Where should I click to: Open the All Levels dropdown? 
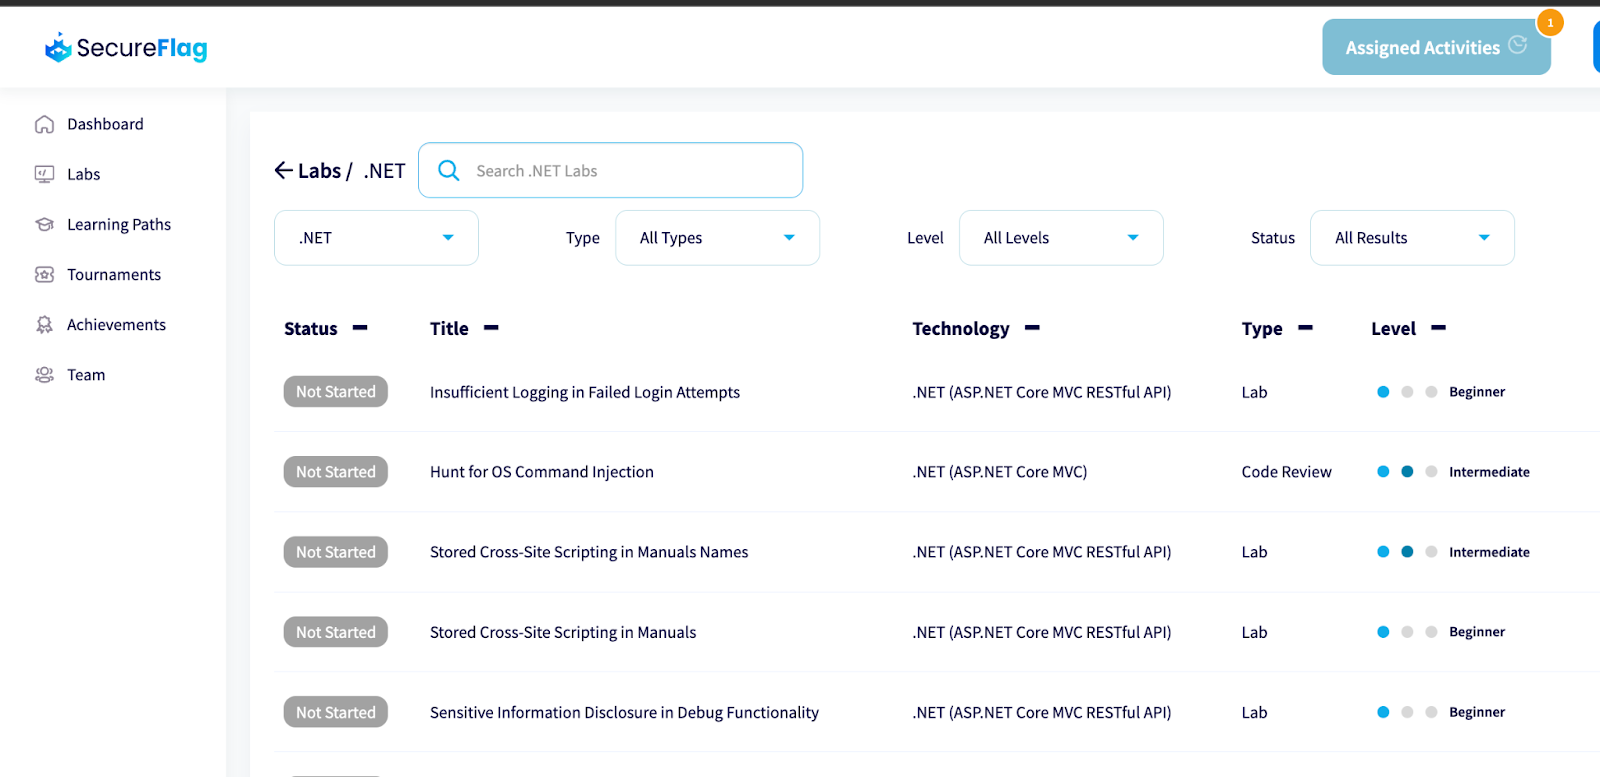[1060, 238]
